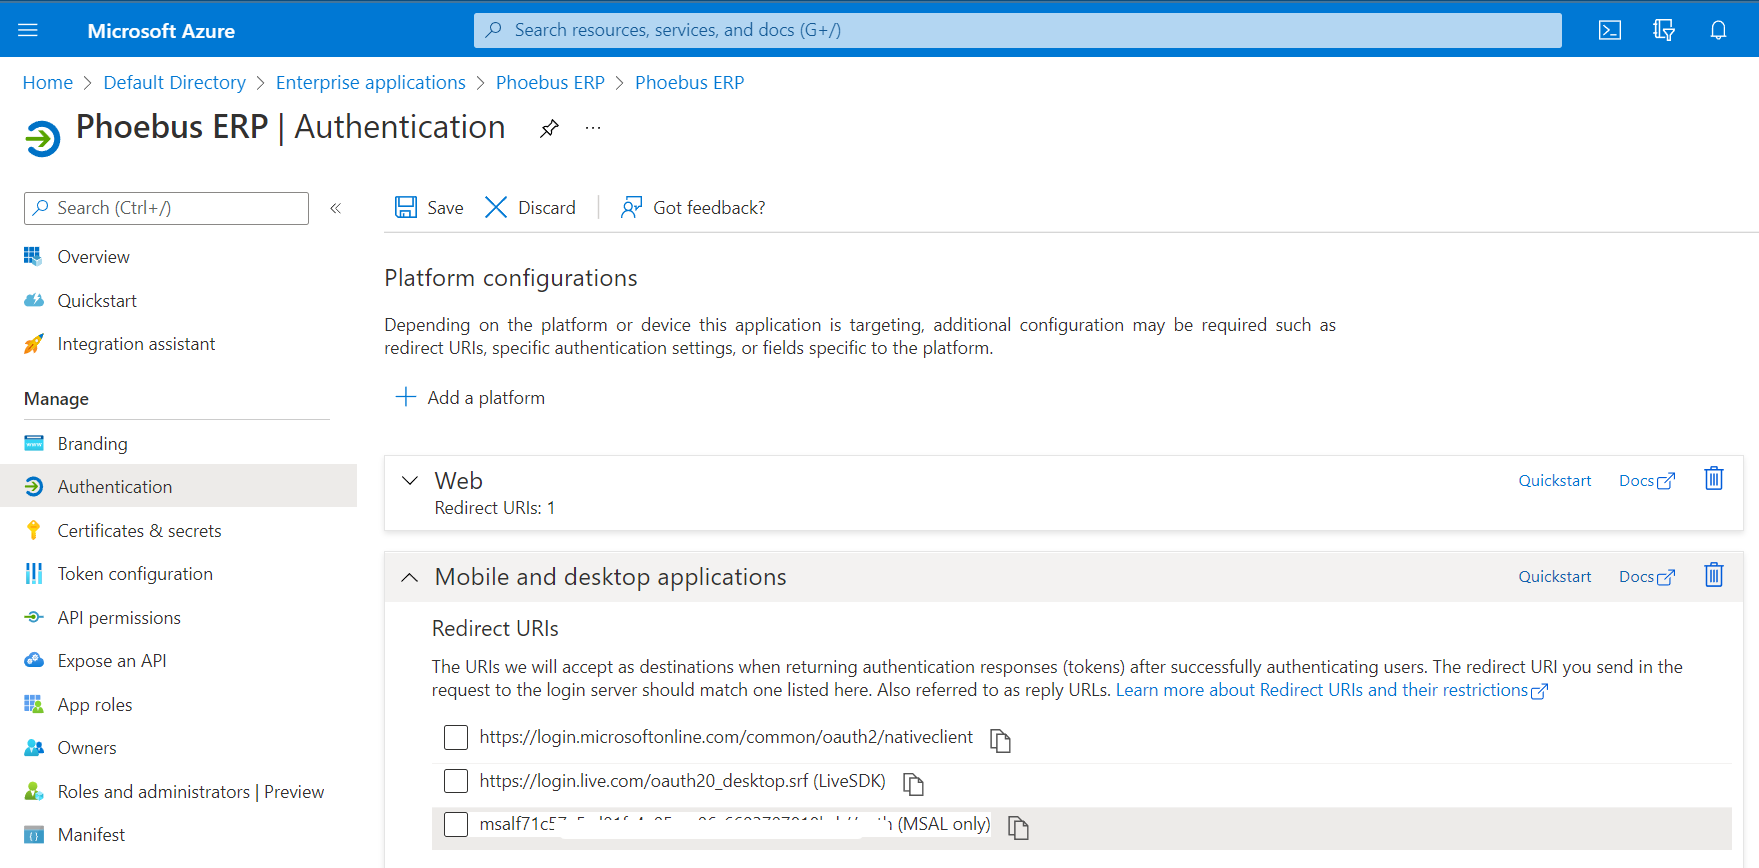Viewport: 1759px width, 868px height.
Task: Check the MSAL only redirect URI checkbox
Action: 456,824
